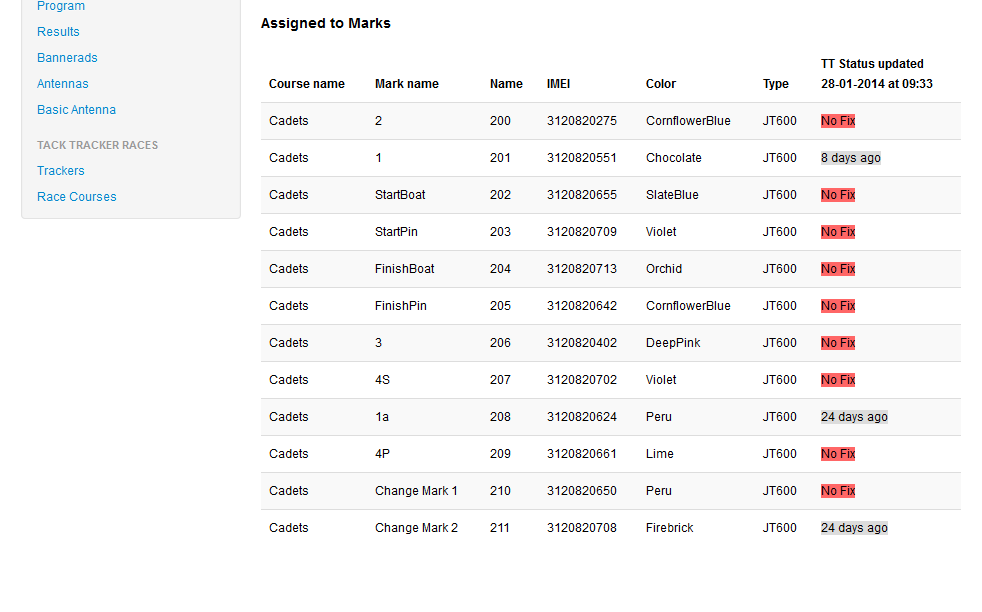982x612 pixels.
Task: Click the Mark name column header
Action: point(406,84)
